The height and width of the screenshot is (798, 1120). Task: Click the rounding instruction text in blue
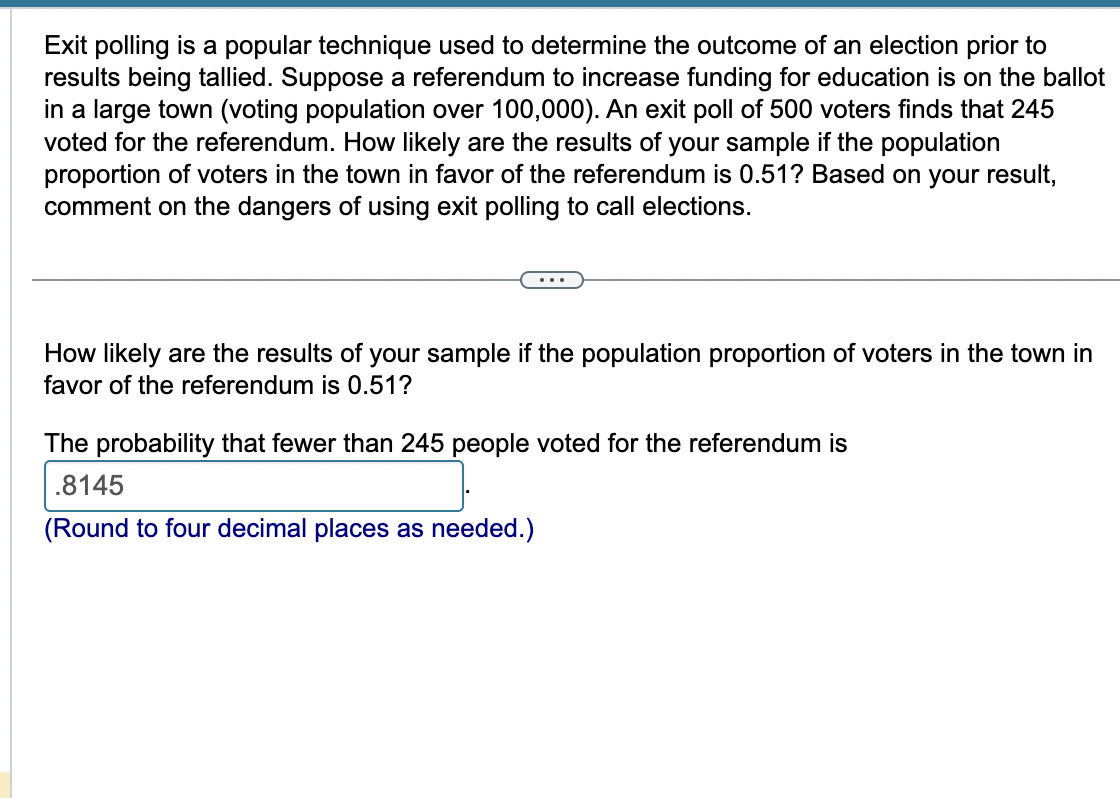[x=290, y=528]
